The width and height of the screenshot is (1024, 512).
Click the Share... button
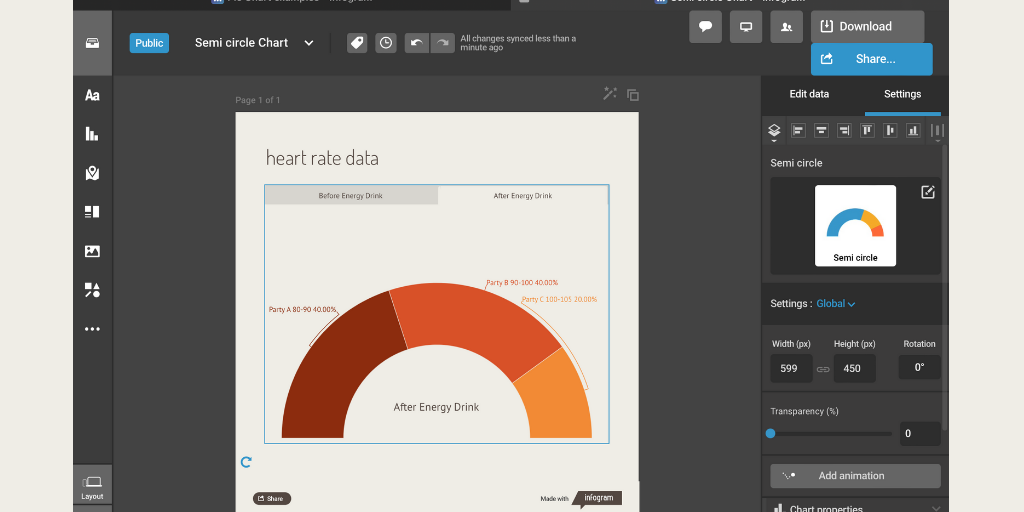pos(871,59)
